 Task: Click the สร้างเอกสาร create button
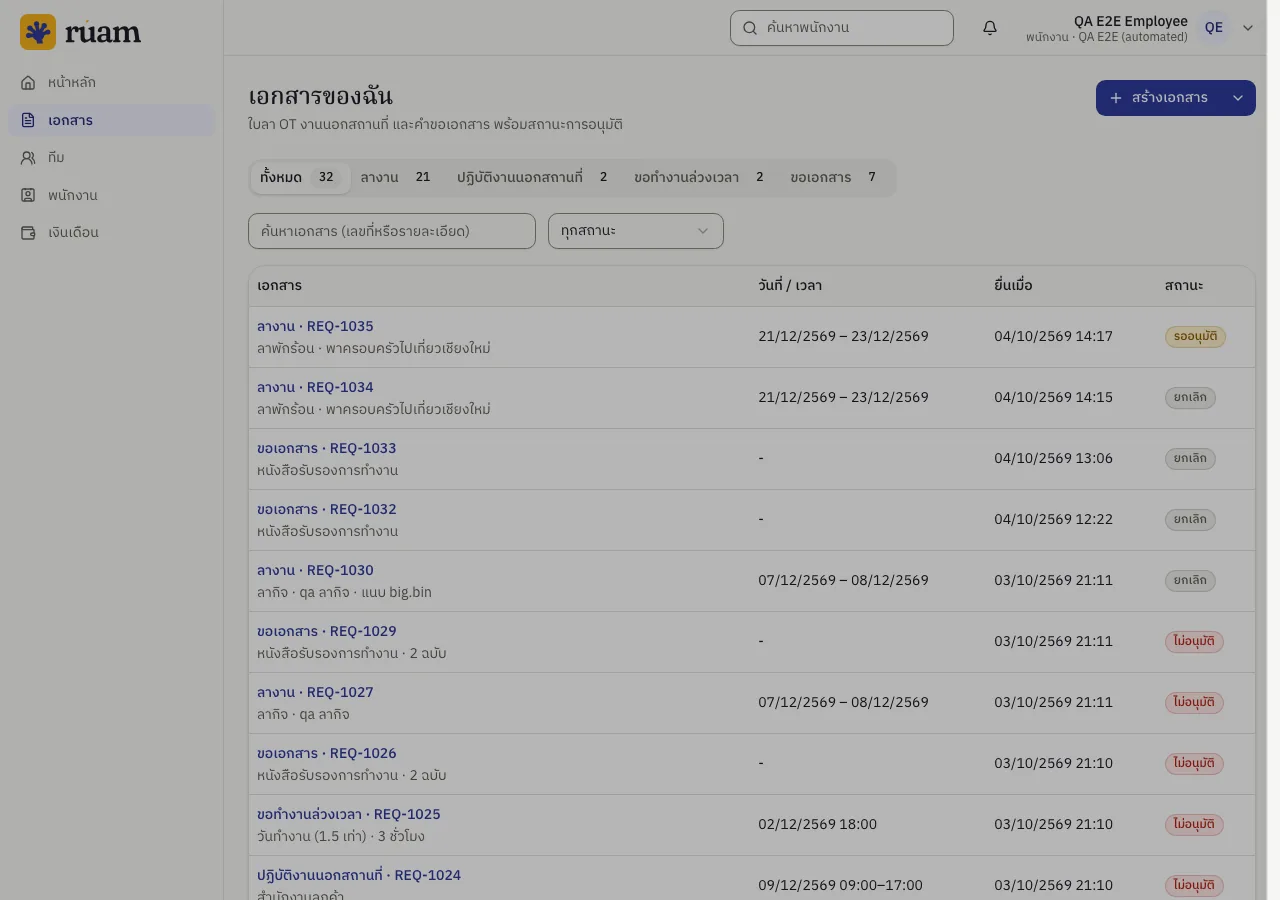1159,98
